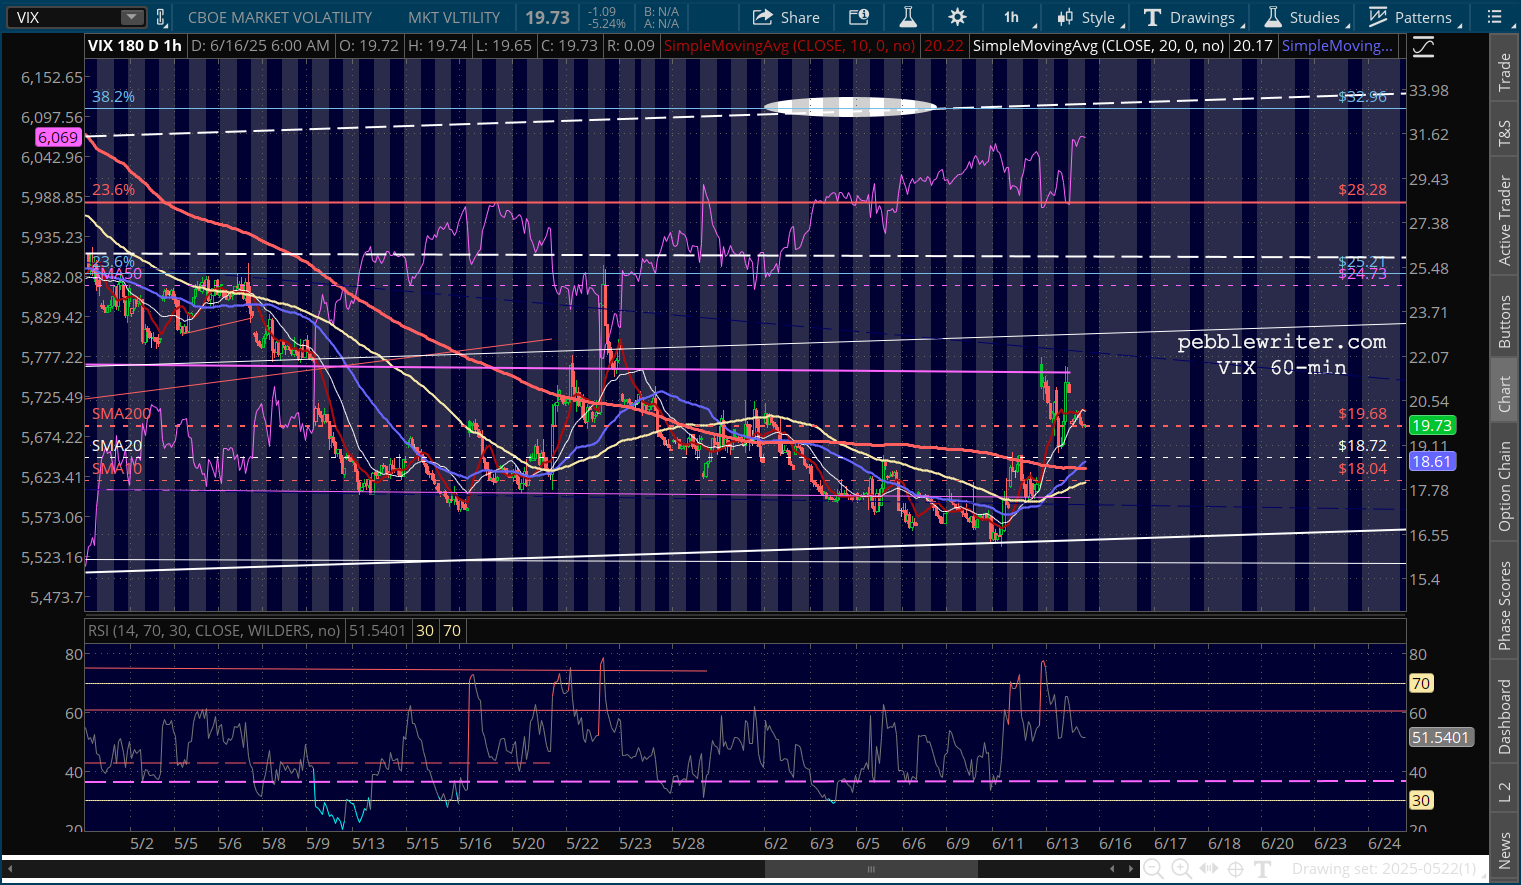This screenshot has height=885, width=1521.
Task: Click the zoom in magnifier icon
Action: (1181, 869)
